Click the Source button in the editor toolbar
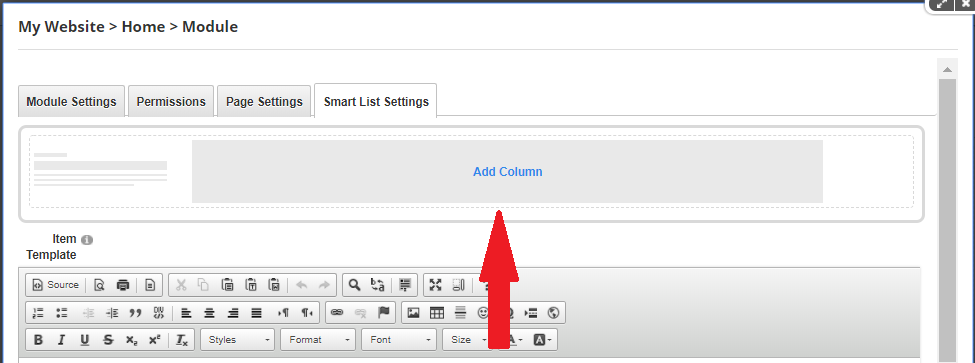 (55, 285)
